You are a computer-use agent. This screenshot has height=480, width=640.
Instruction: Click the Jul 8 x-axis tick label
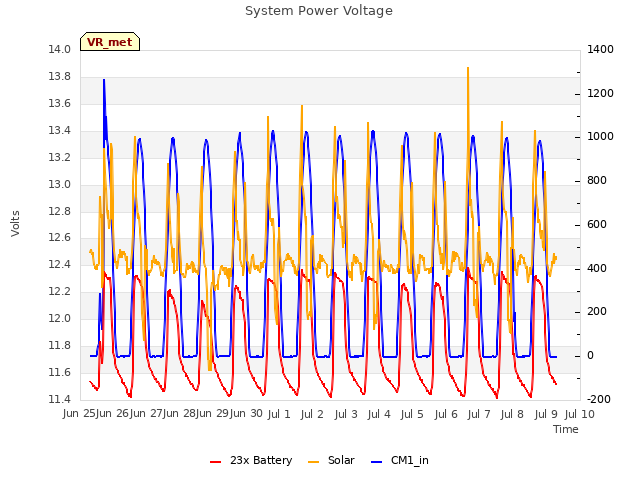[512, 414]
